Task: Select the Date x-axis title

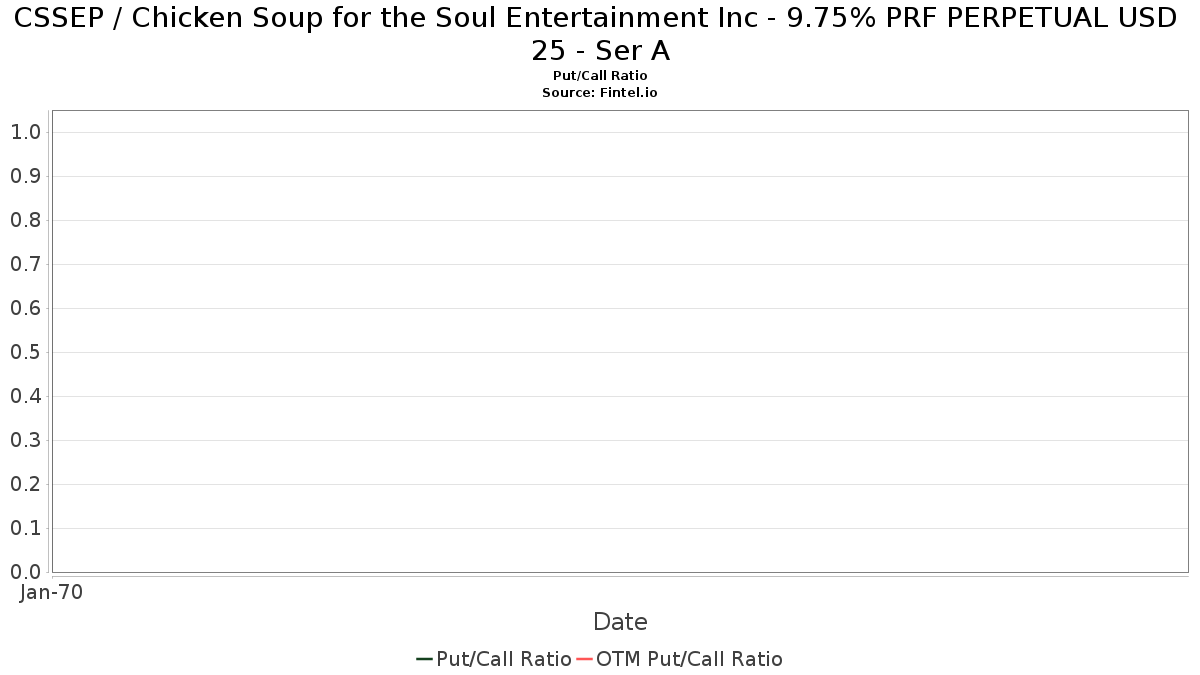Action: [620, 622]
